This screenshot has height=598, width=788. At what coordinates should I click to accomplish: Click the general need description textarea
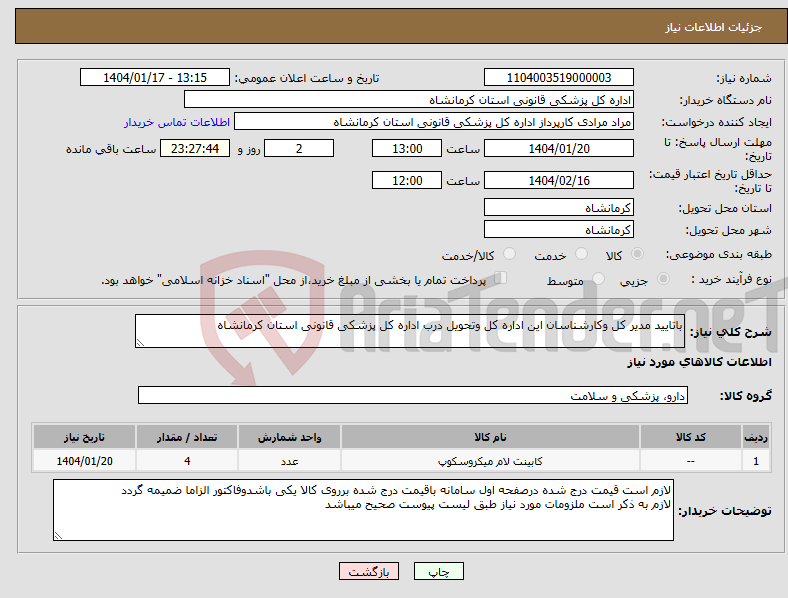410,331
